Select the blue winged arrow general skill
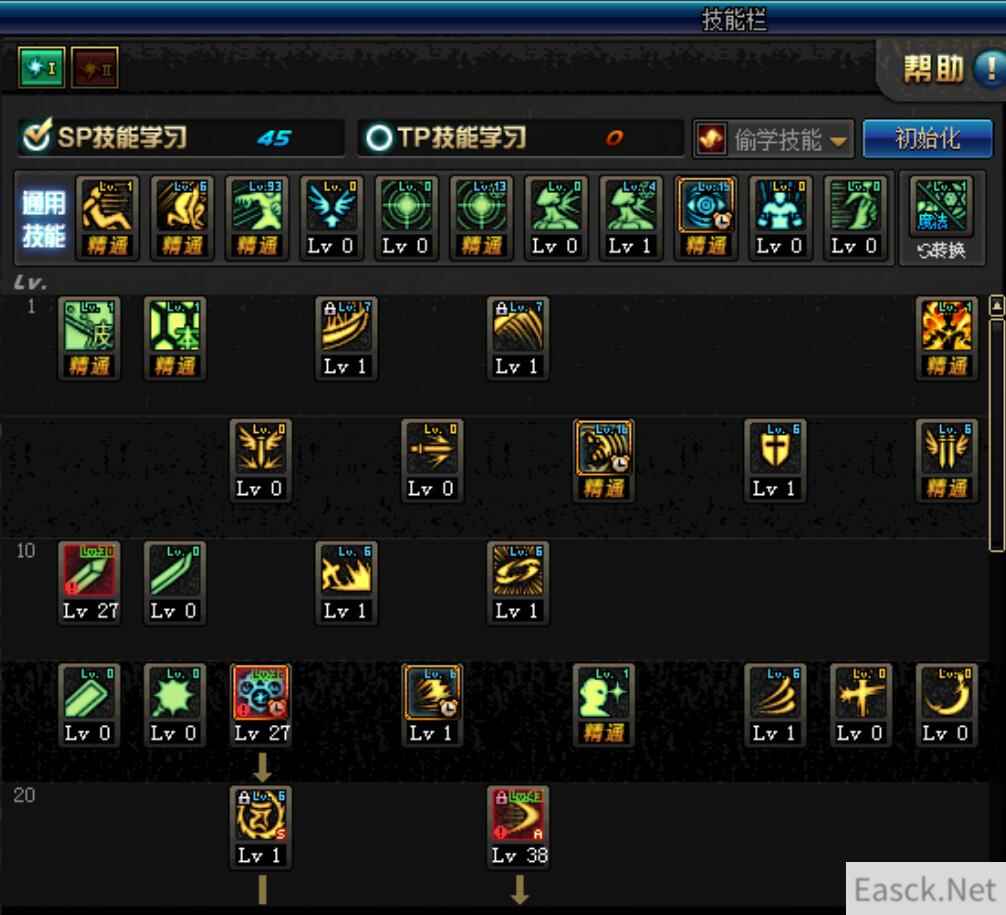 click(x=331, y=205)
